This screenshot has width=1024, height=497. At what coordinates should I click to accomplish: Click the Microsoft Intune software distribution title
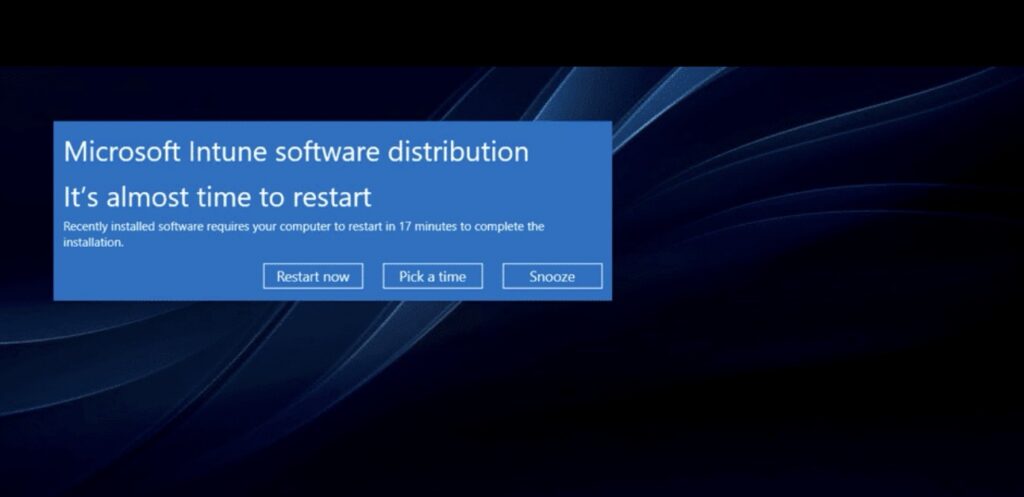coord(296,152)
